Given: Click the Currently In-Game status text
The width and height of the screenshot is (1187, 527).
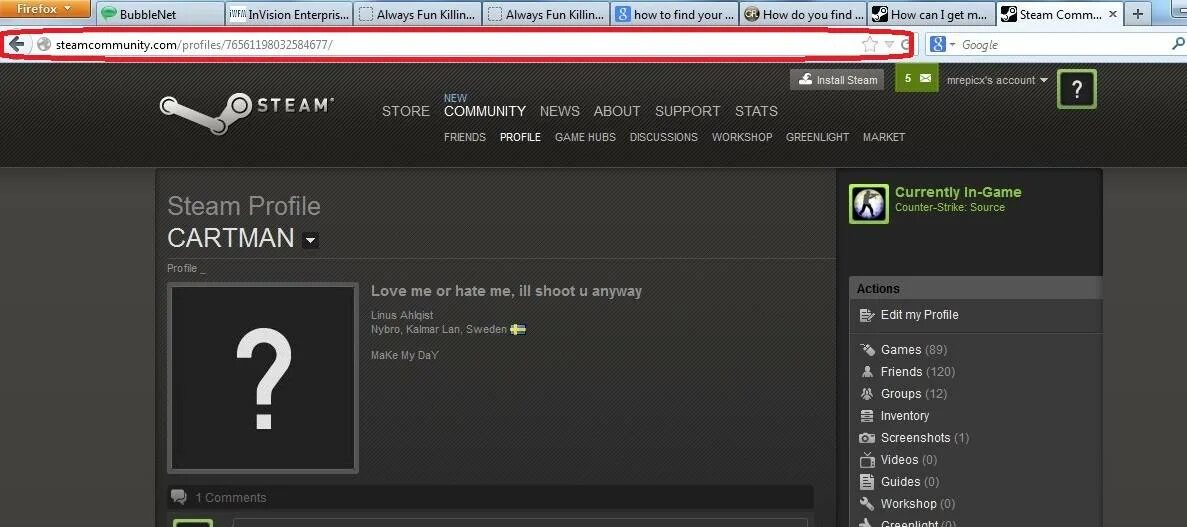Looking at the screenshot, I should [x=958, y=192].
